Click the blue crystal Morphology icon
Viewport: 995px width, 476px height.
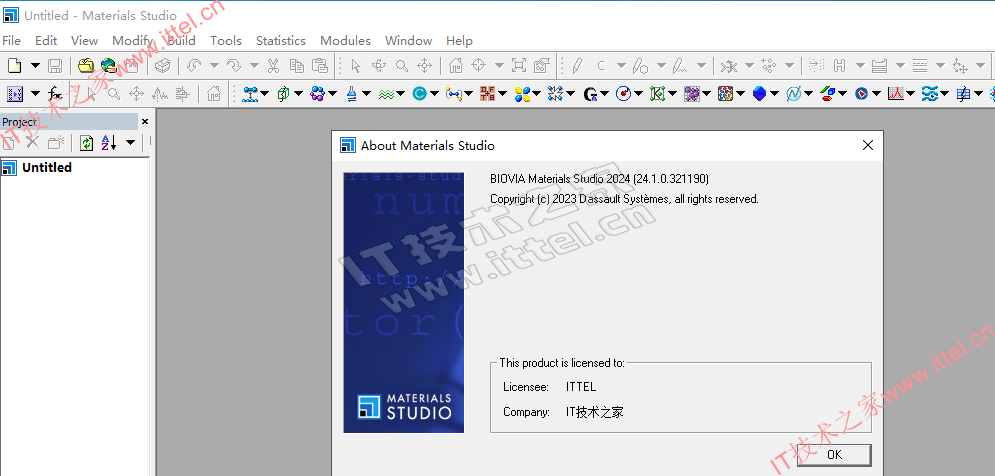pos(760,94)
